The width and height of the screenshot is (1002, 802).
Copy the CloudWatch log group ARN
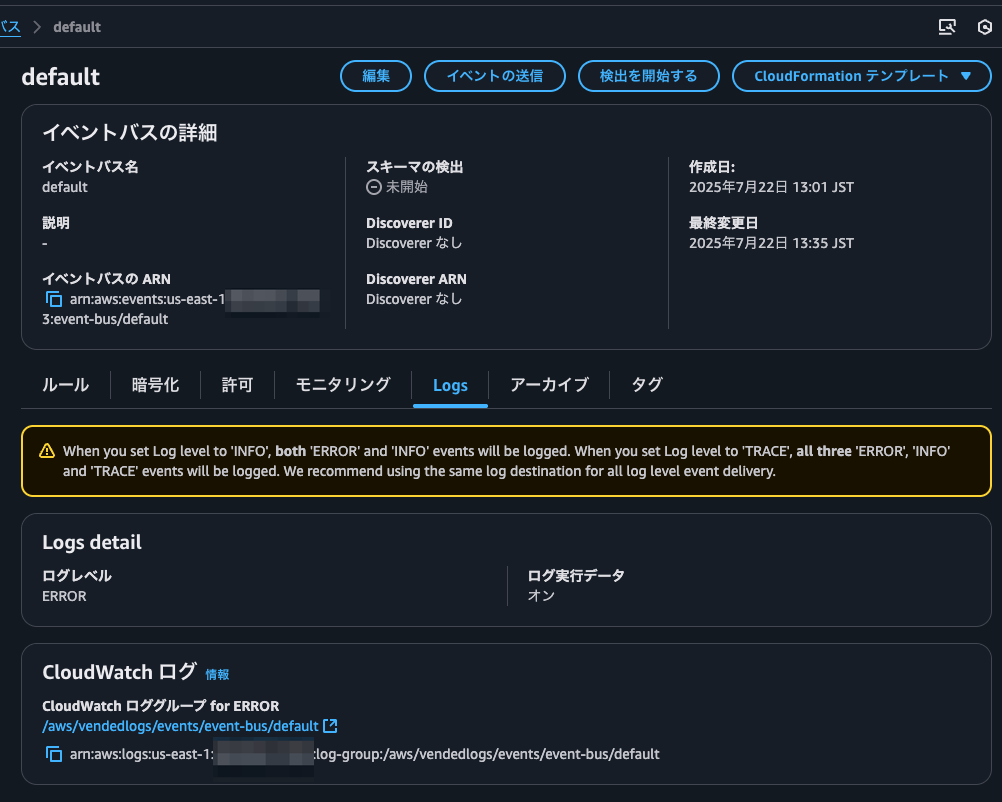54,754
